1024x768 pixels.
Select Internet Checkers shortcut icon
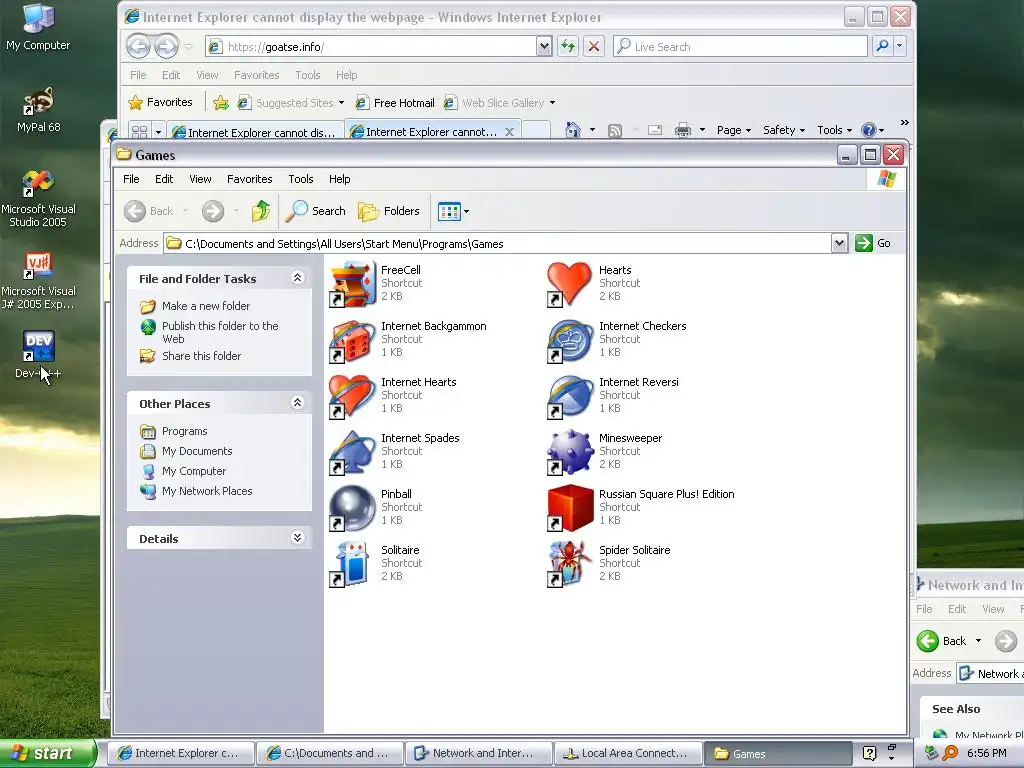pyautogui.click(x=569, y=340)
